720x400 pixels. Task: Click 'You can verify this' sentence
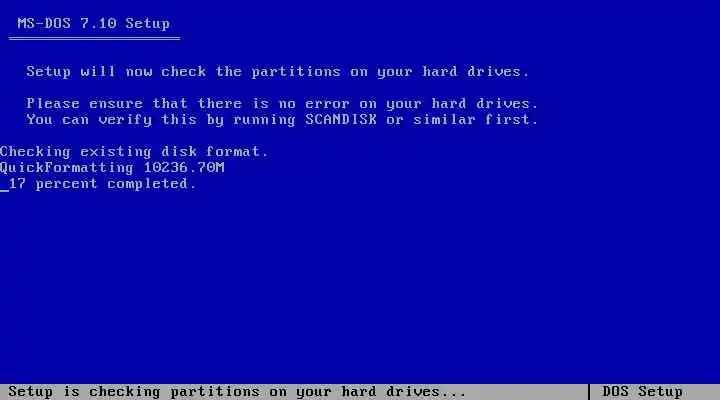282,120
